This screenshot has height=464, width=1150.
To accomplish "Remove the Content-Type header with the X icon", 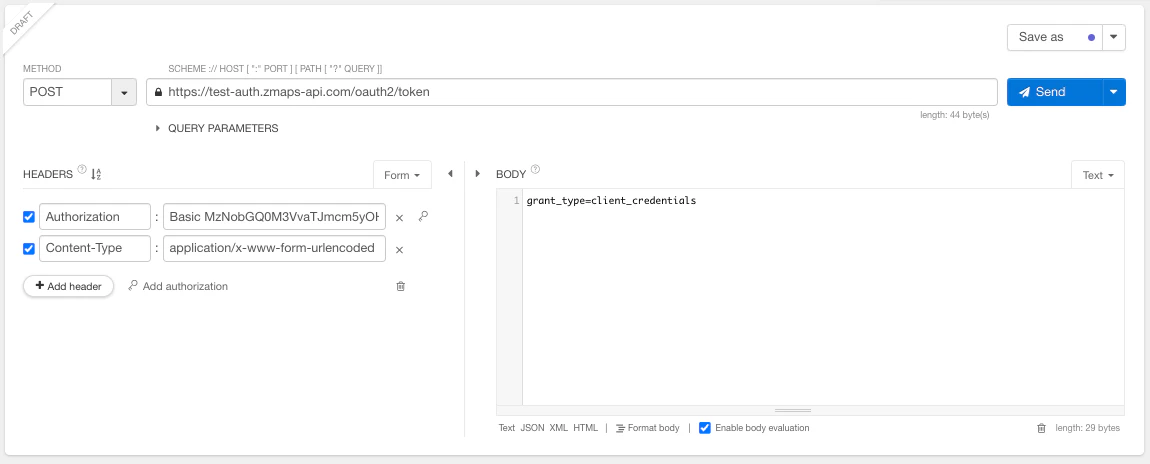I will tap(400, 250).
